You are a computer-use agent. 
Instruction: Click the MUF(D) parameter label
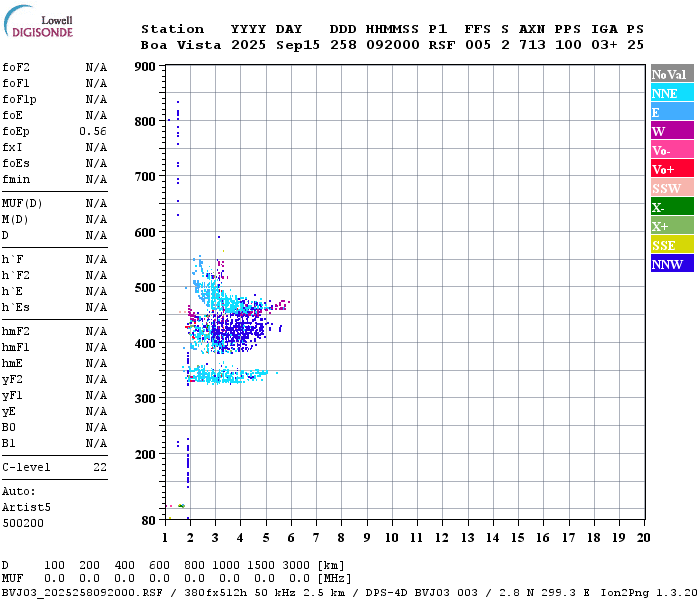click(20, 203)
